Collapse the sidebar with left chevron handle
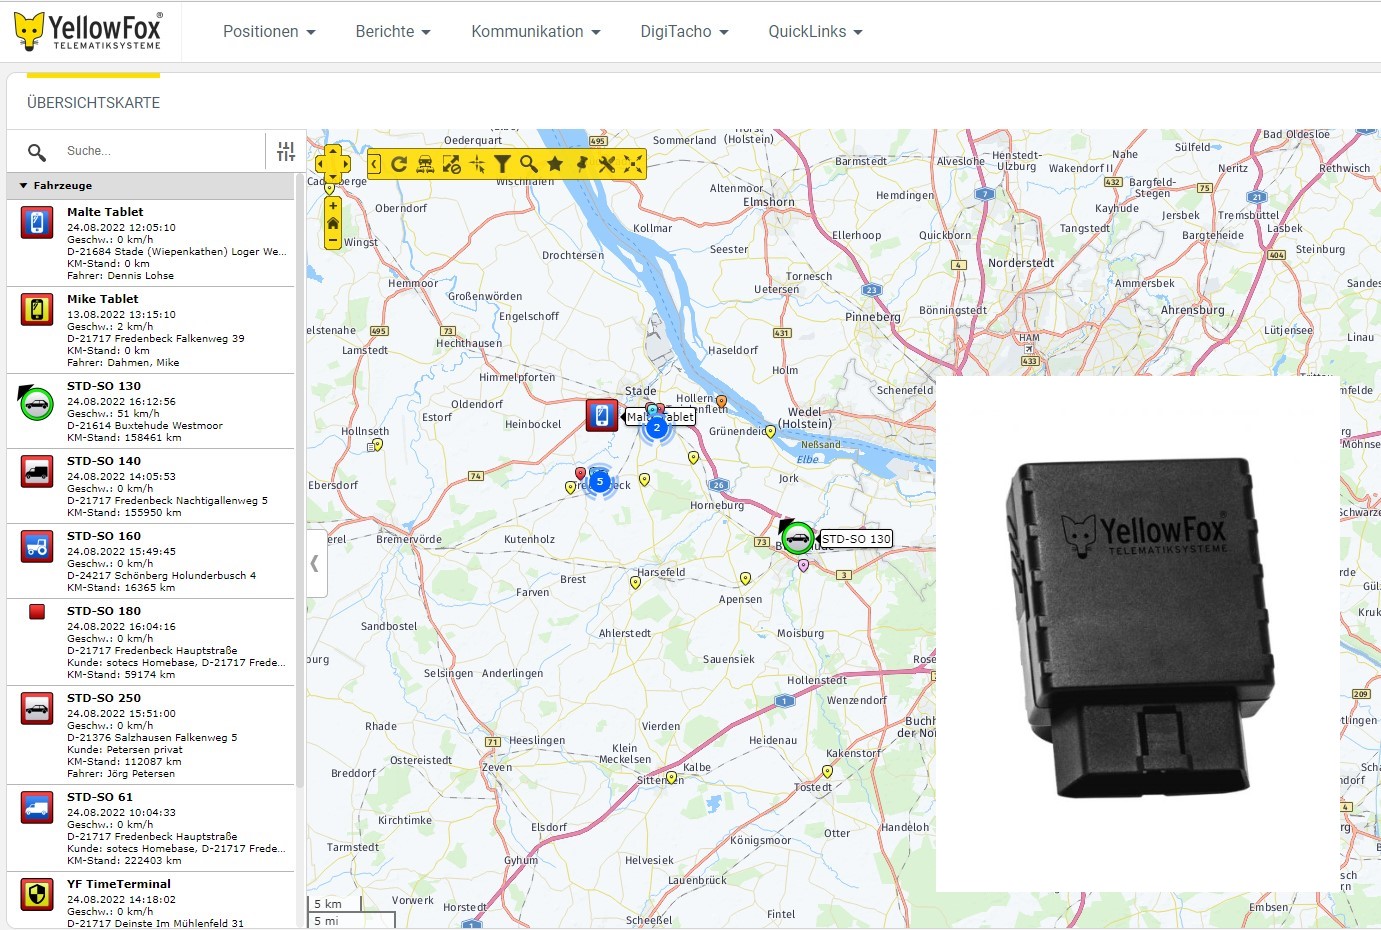Screen dimensions: 1381x930 click(316, 563)
